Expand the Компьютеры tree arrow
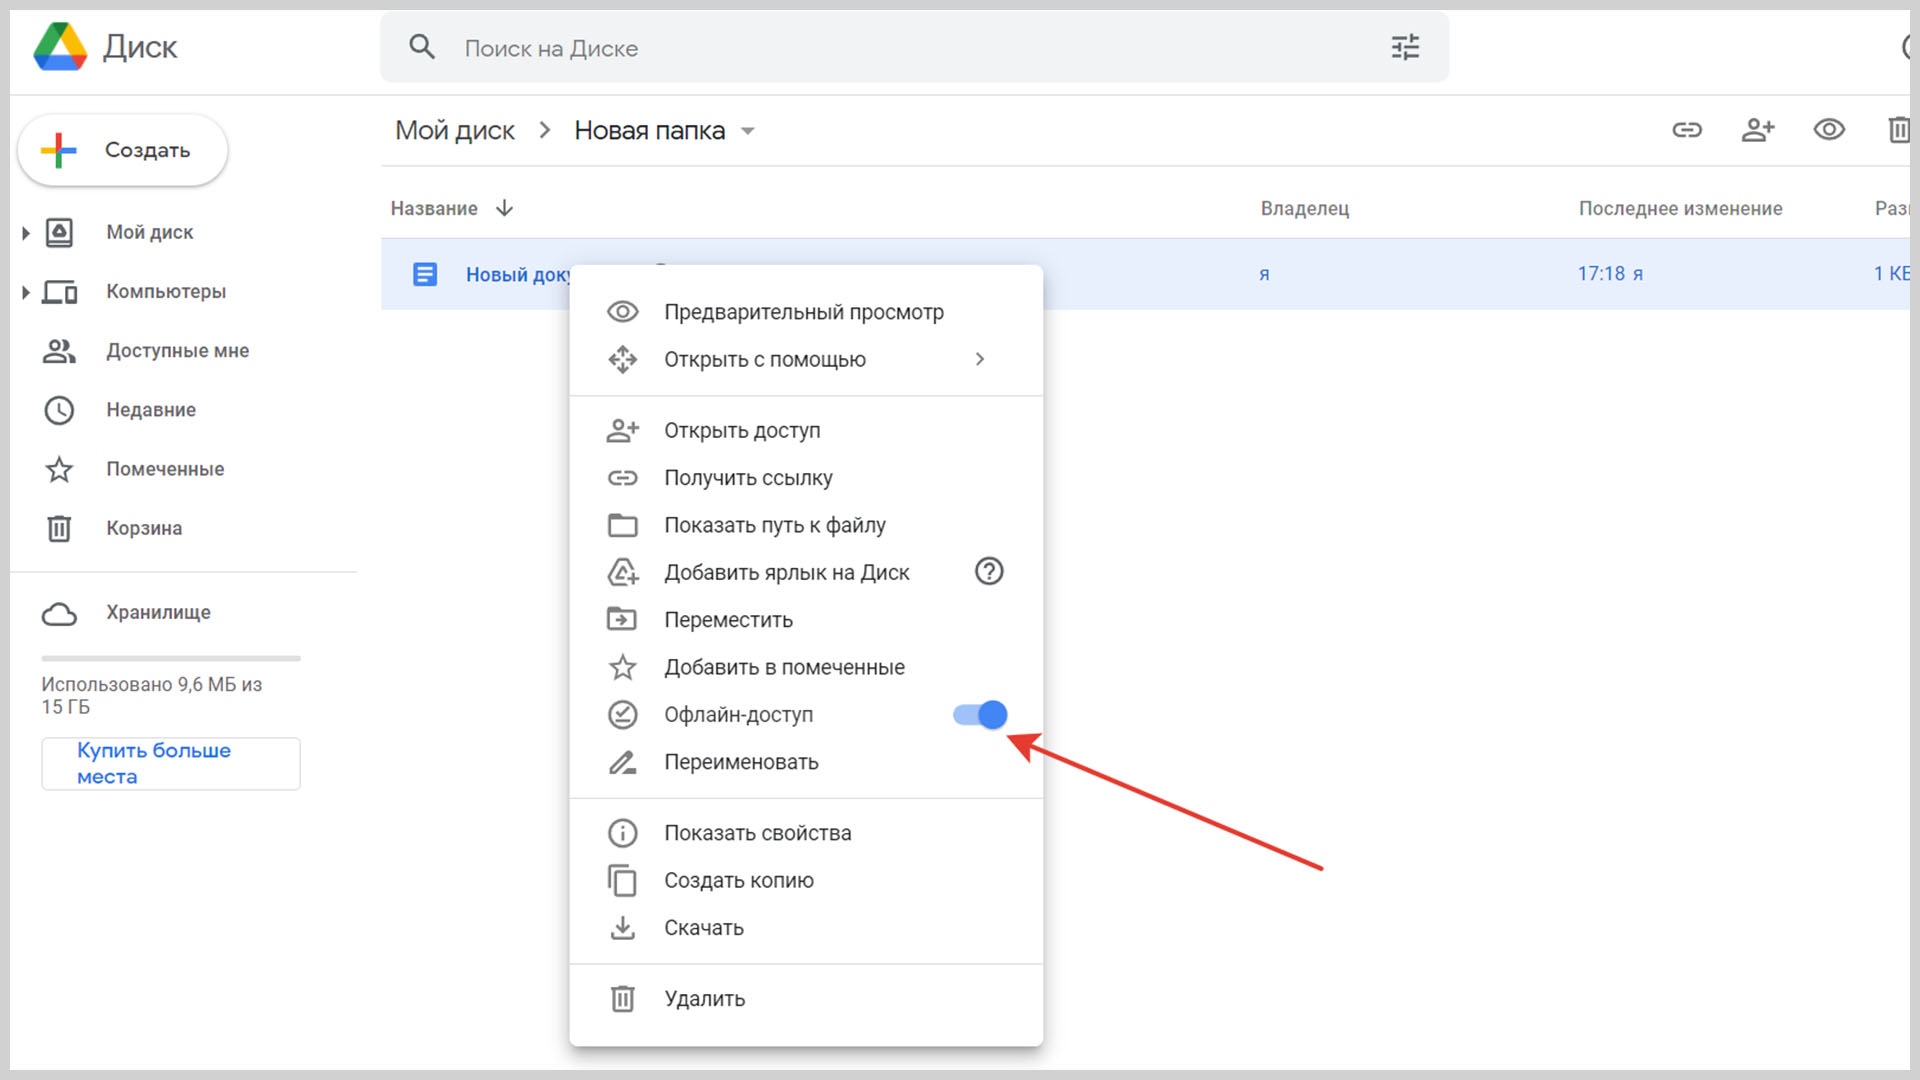 point(26,292)
